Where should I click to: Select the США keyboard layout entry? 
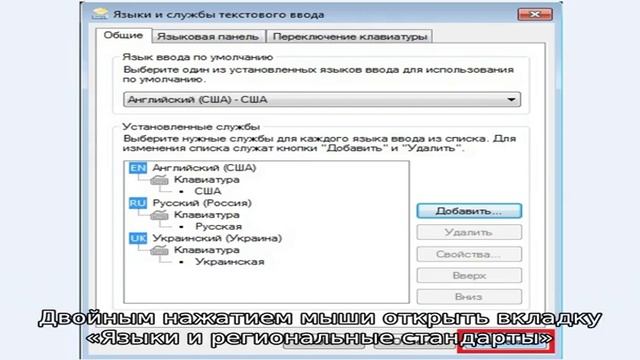click(208, 191)
